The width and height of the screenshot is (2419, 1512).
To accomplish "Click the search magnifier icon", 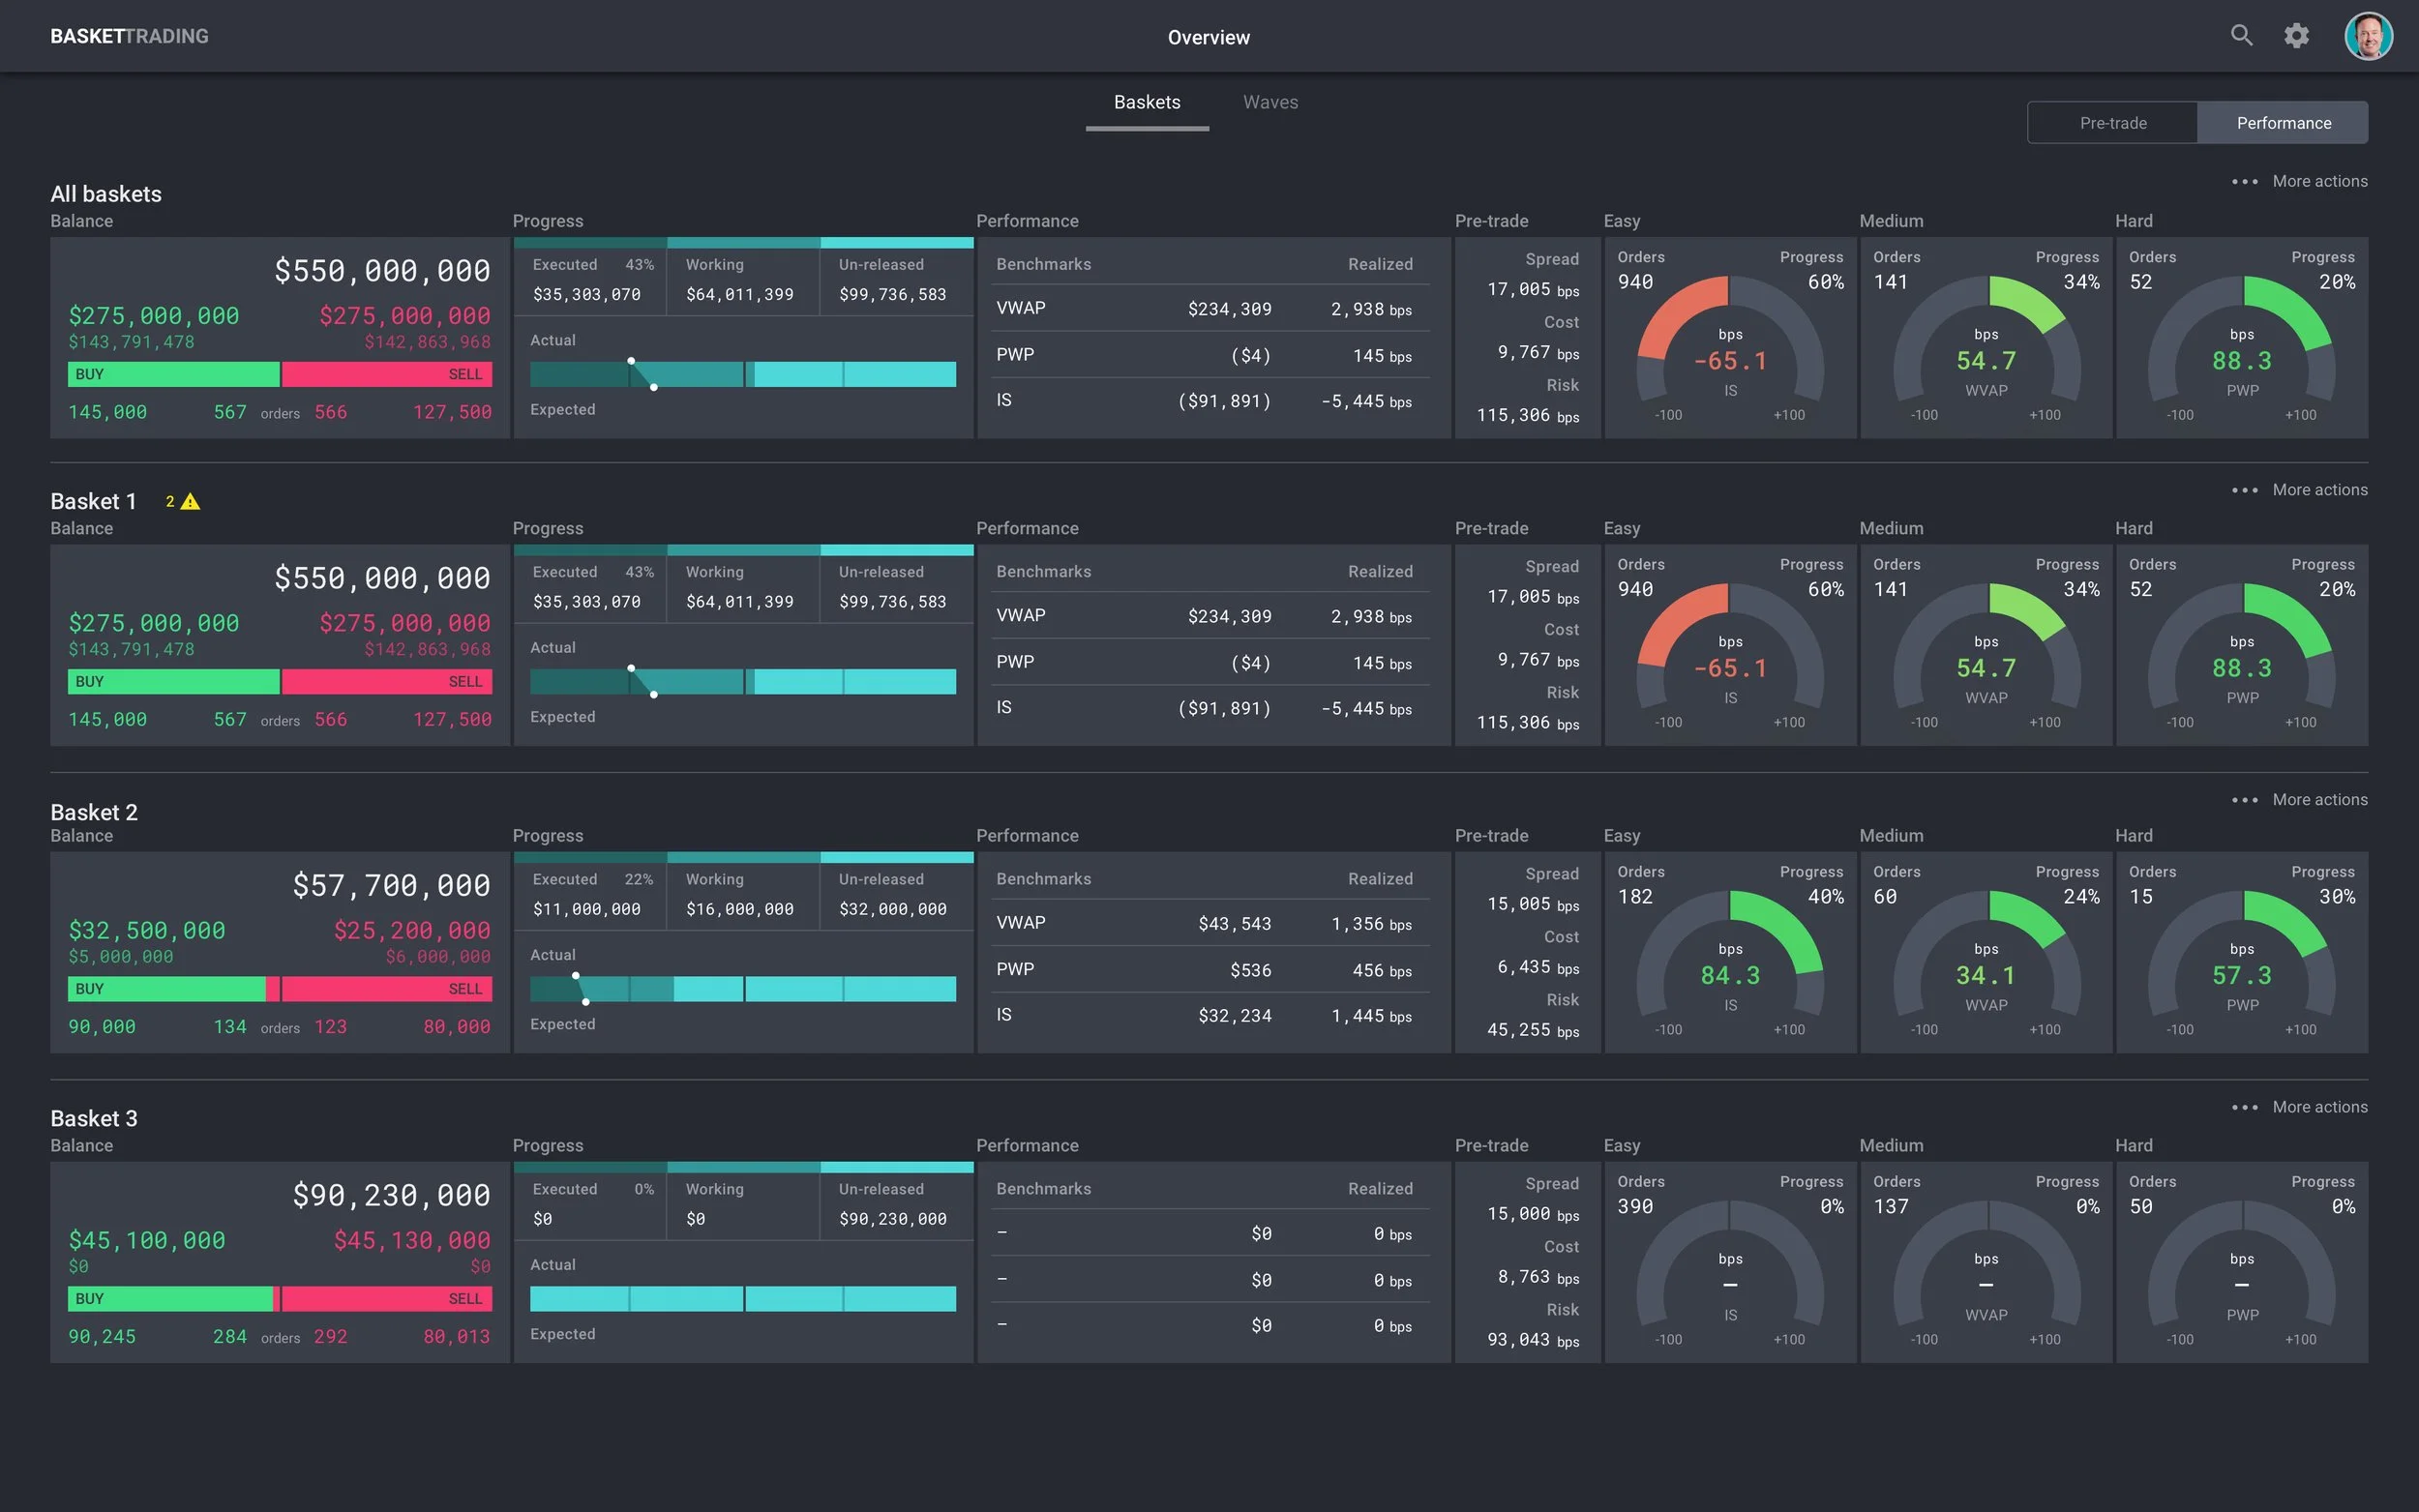I will 2241,36.
